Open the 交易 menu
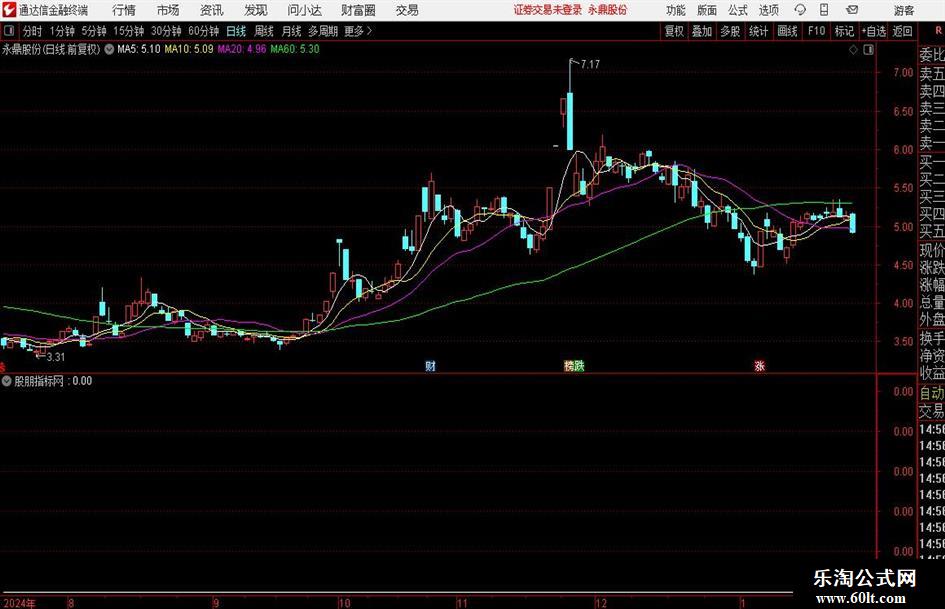Screen dimensions: 945x609 (407, 10)
